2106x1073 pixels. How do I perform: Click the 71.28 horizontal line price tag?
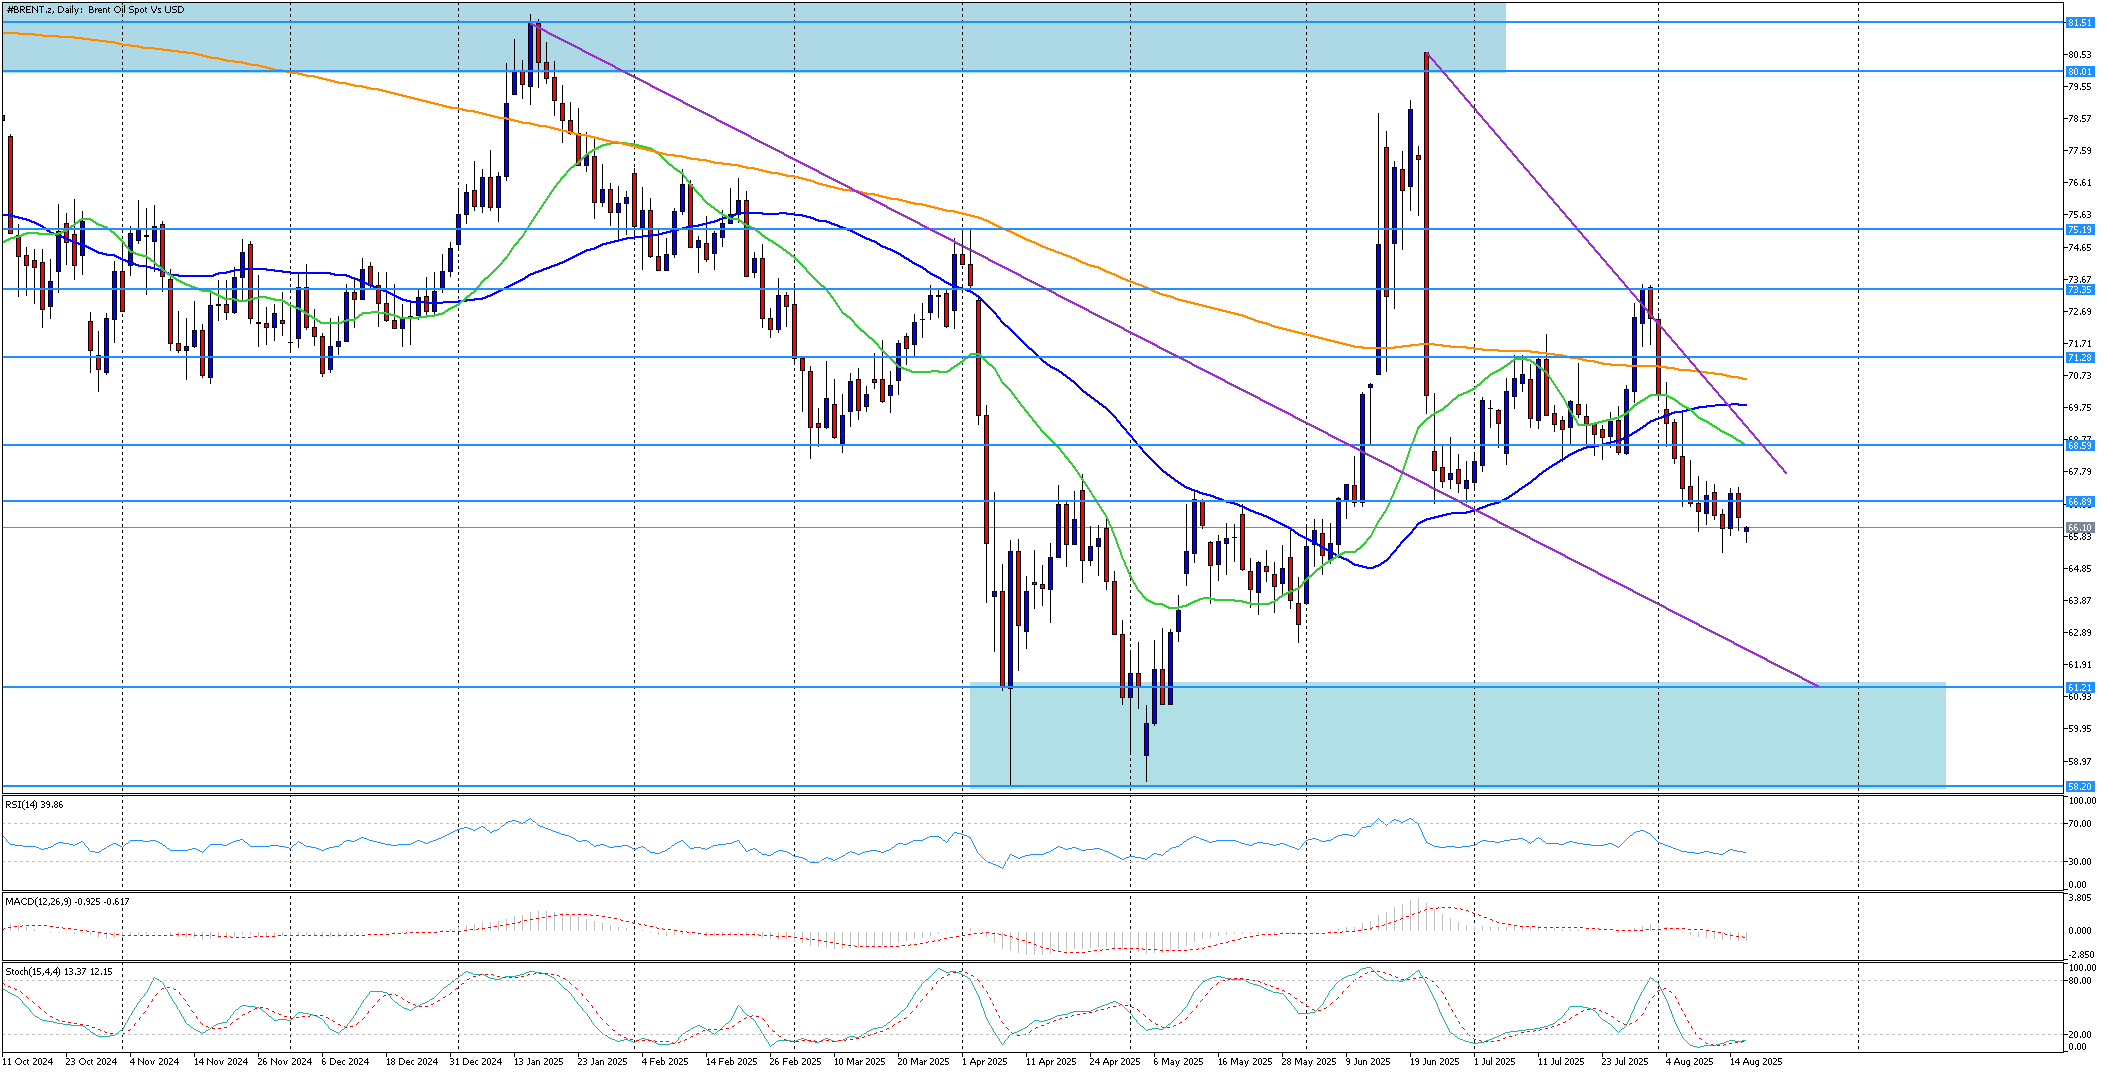[x=2079, y=357]
